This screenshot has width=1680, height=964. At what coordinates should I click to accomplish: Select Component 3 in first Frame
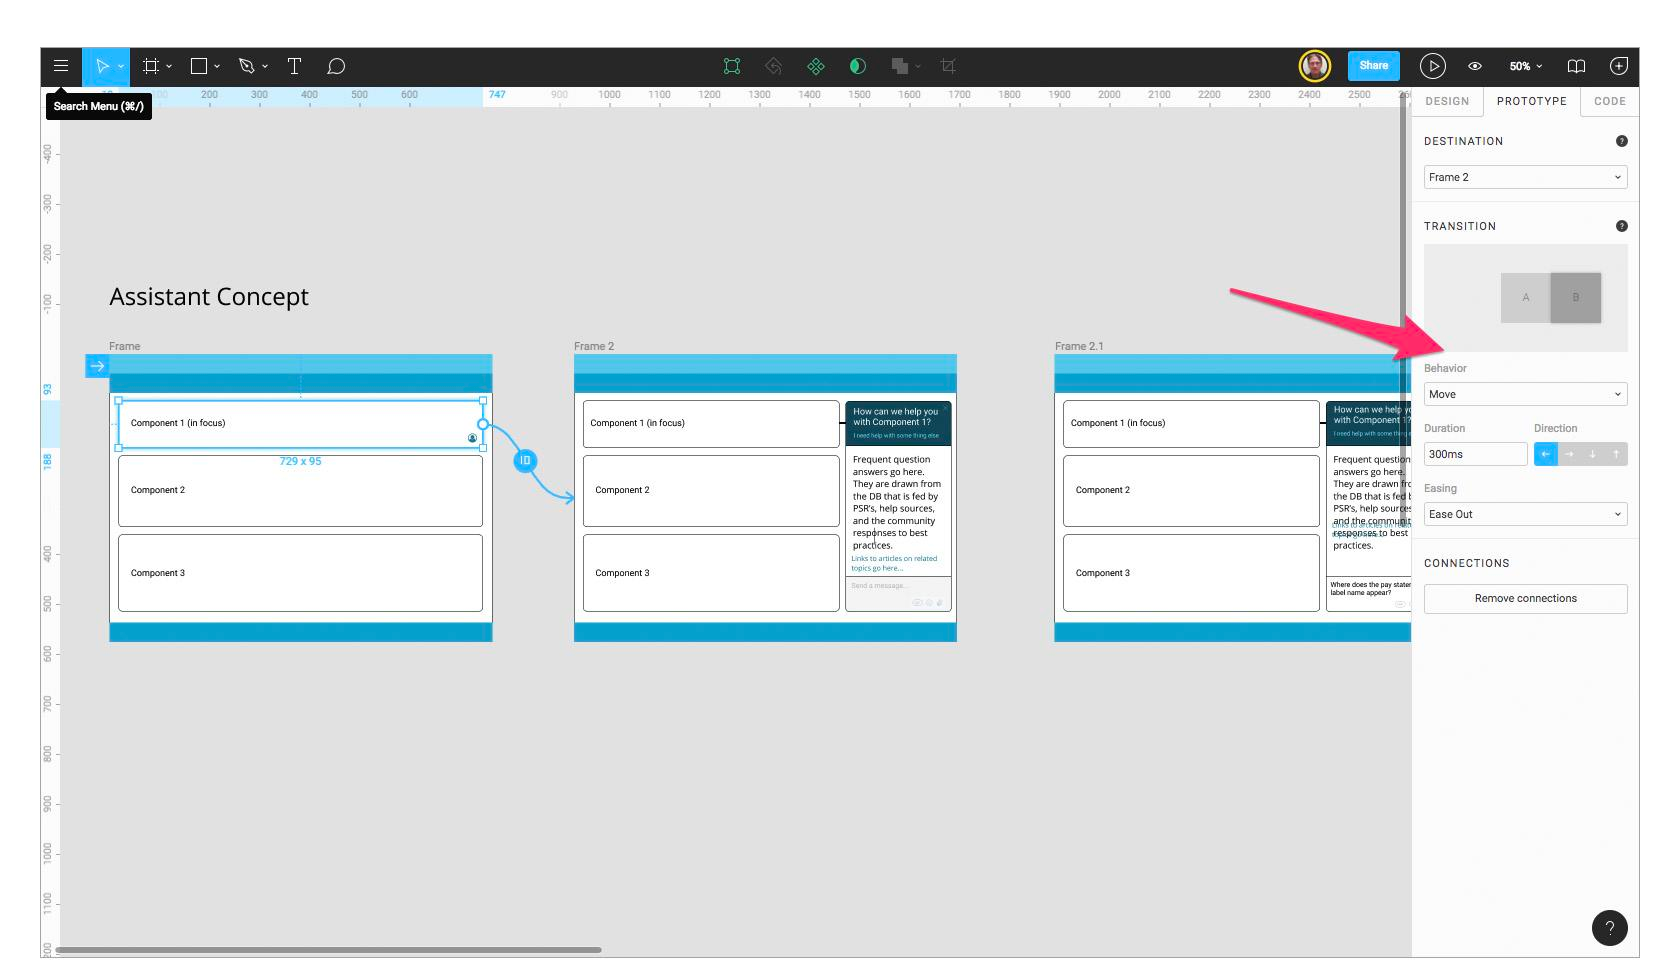[300, 573]
